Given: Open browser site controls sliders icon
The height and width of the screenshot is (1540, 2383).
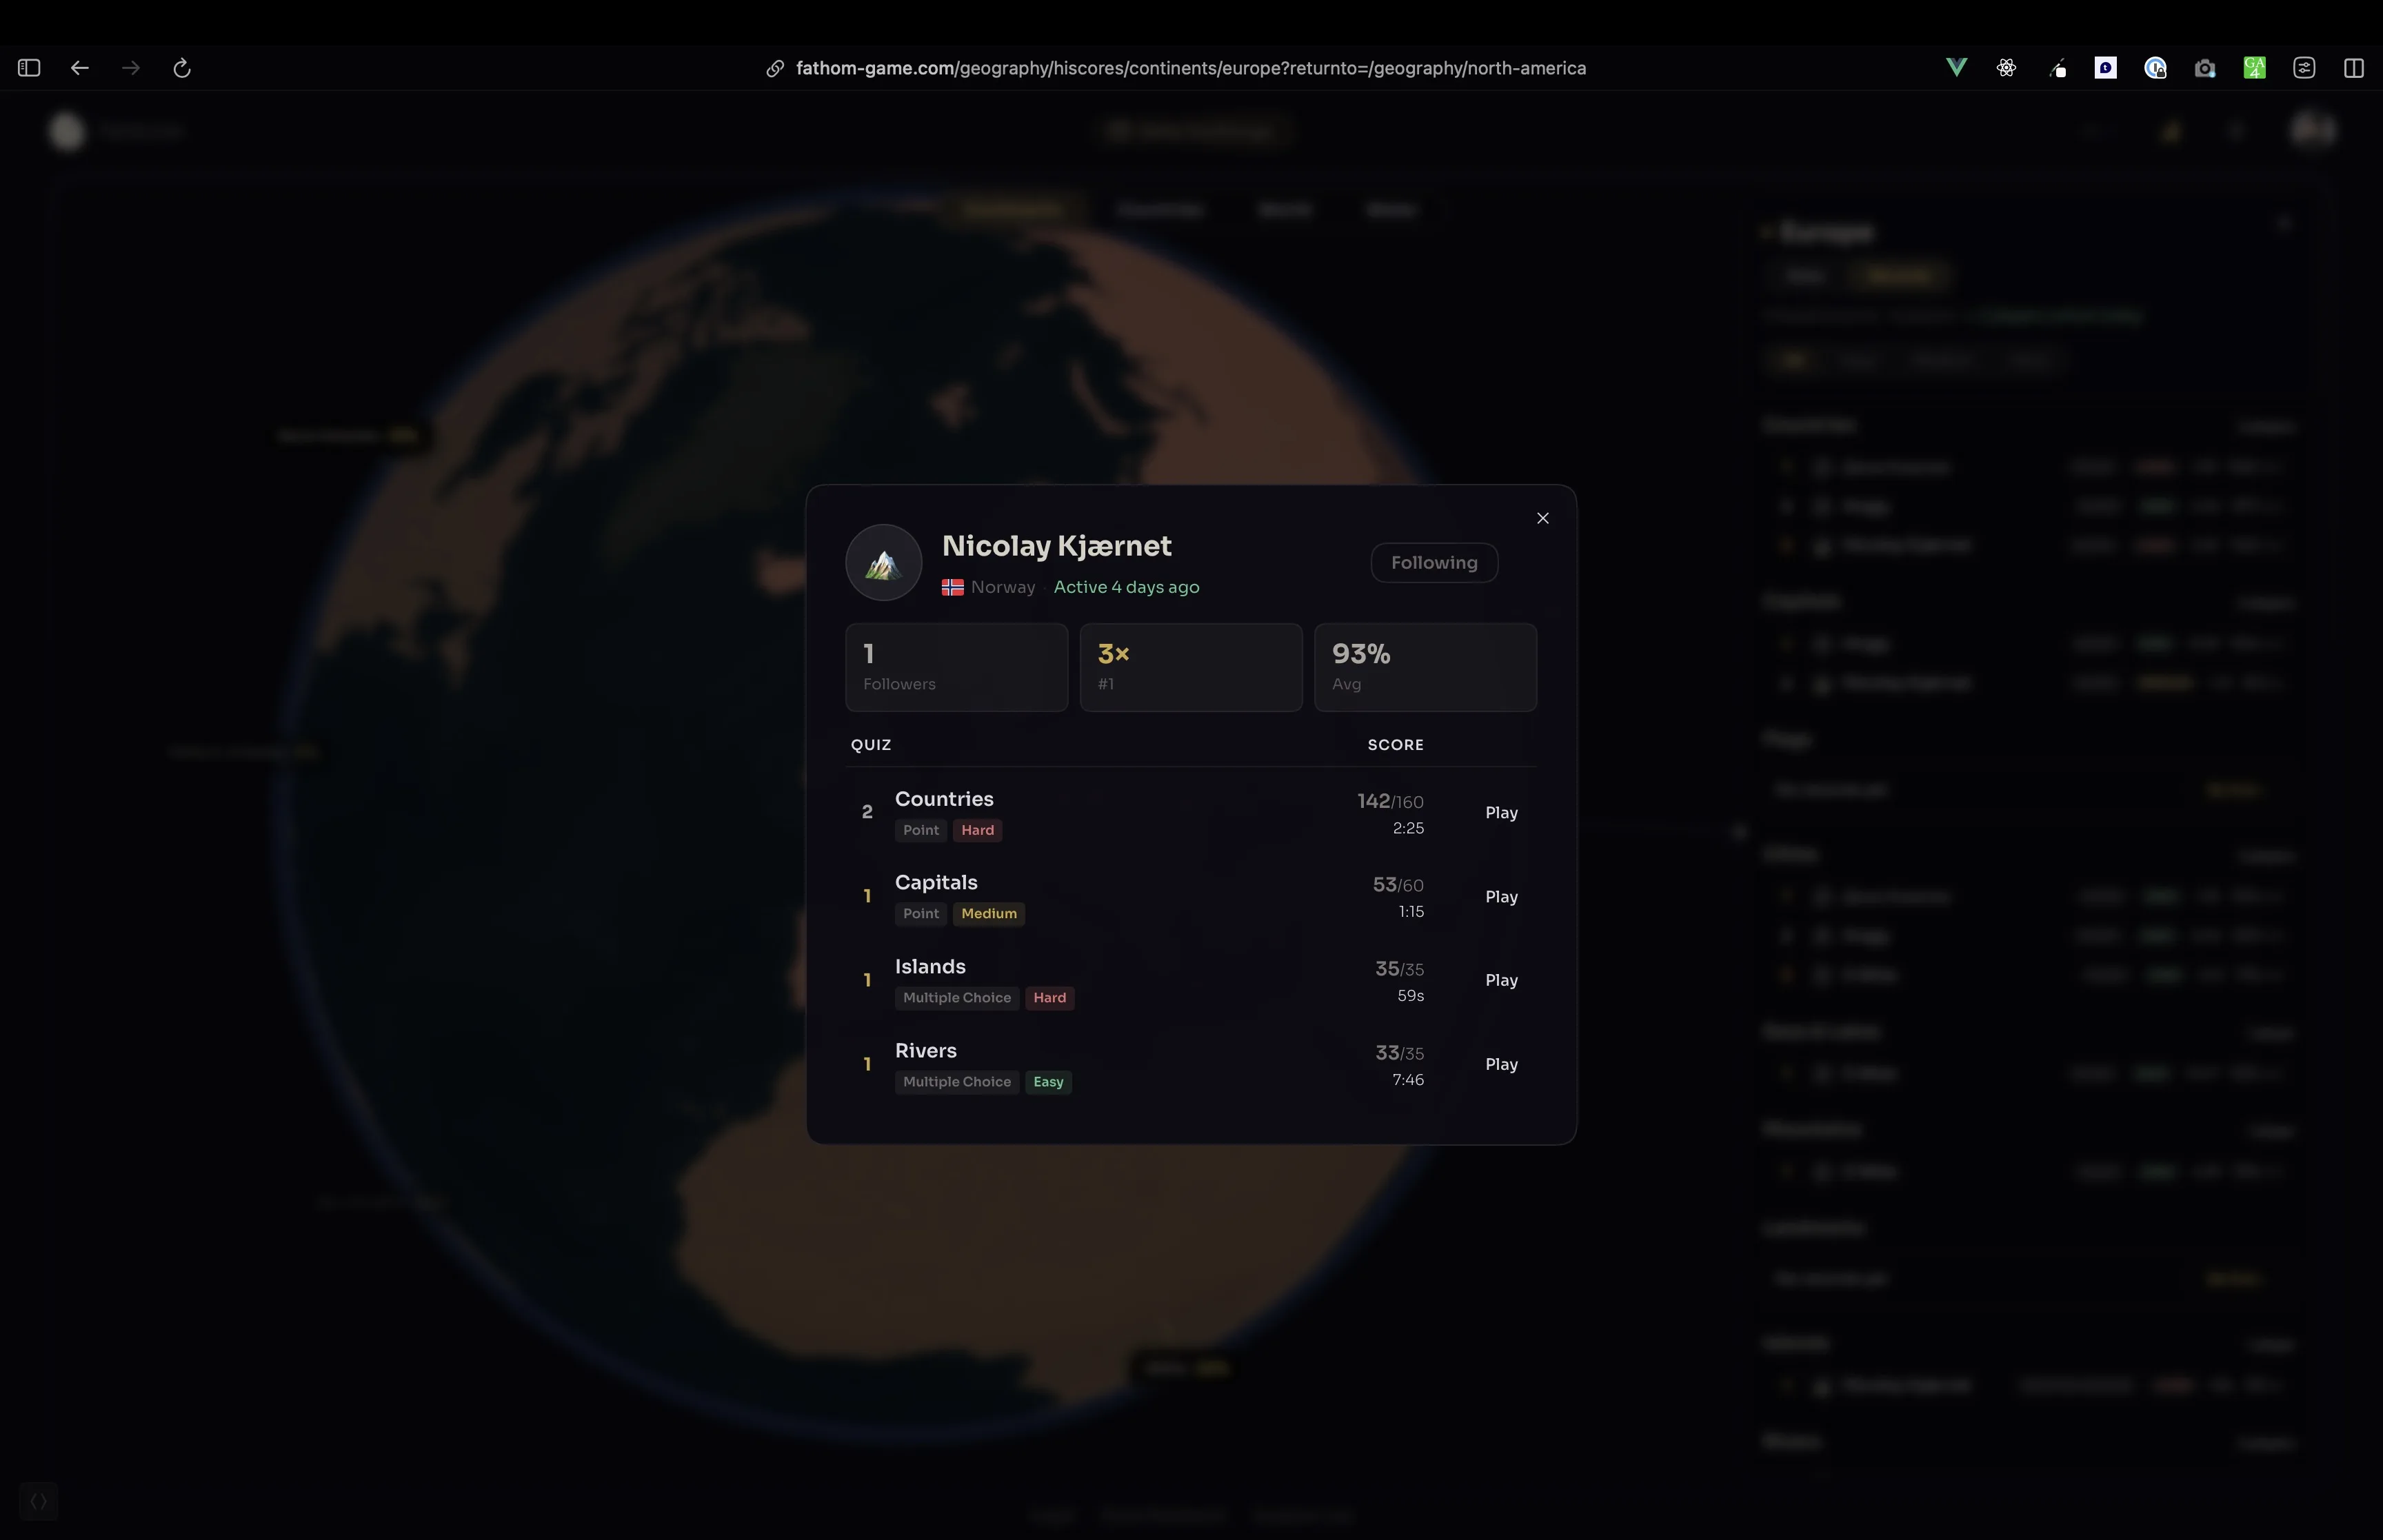Looking at the screenshot, I should [x=2304, y=68].
